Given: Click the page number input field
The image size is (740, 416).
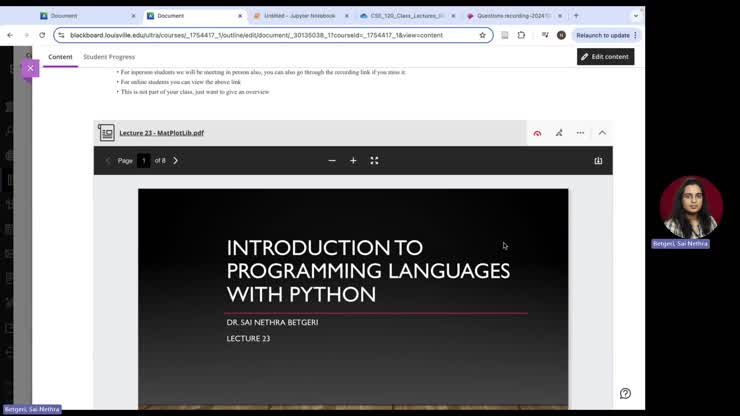Looking at the screenshot, I should pyautogui.click(x=143, y=161).
